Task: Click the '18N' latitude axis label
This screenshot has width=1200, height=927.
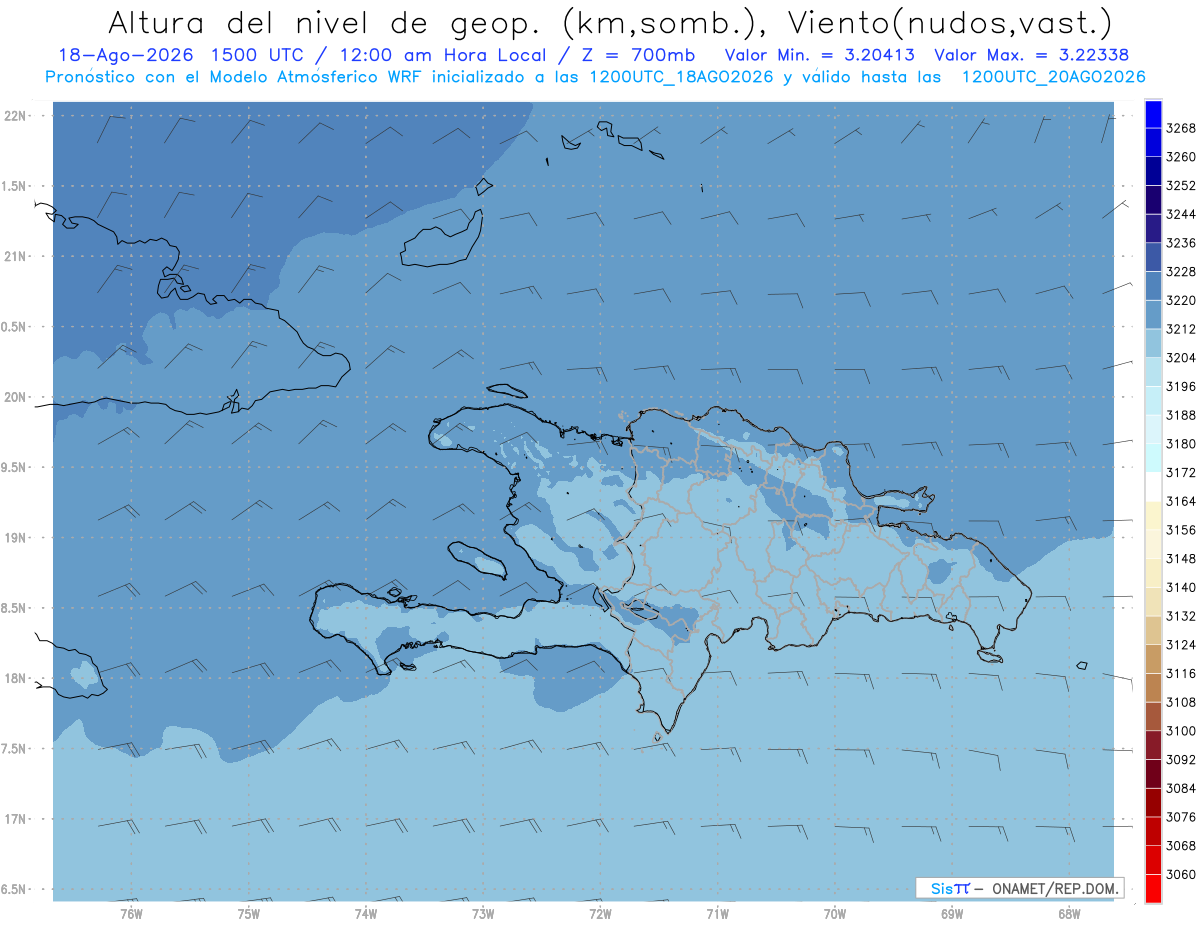Action: point(16,679)
